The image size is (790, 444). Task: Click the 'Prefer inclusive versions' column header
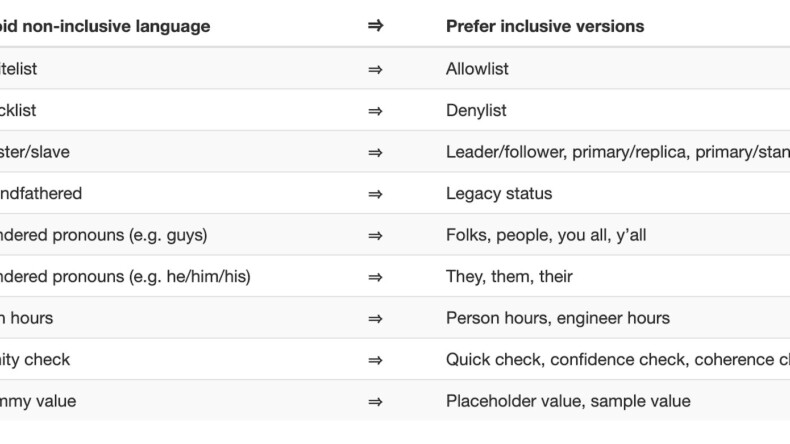[545, 26]
